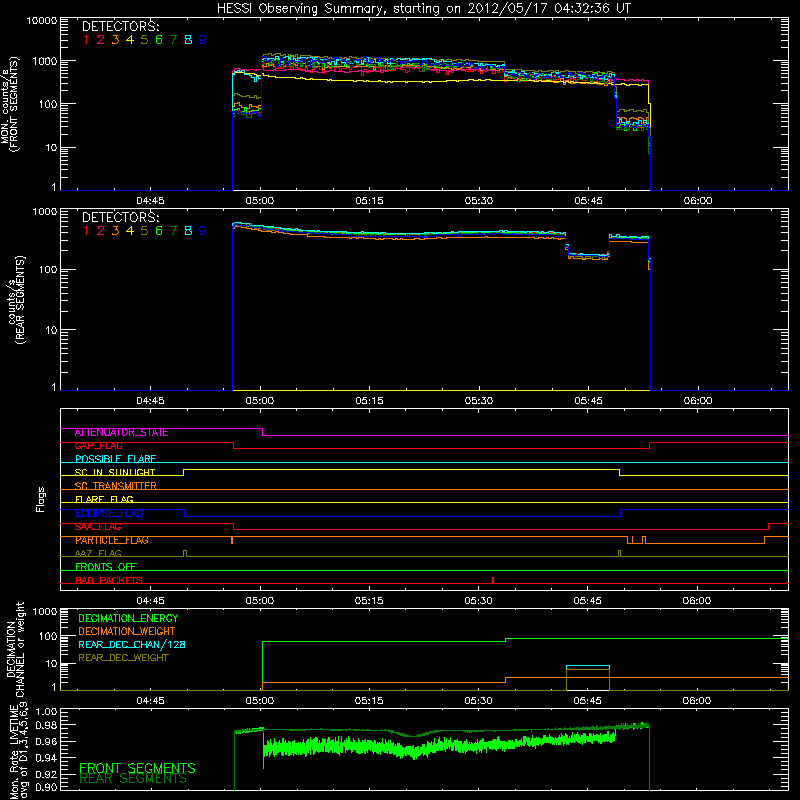The image size is (800, 800).
Task: Click the Flags y-axis title
Action: click(41, 499)
